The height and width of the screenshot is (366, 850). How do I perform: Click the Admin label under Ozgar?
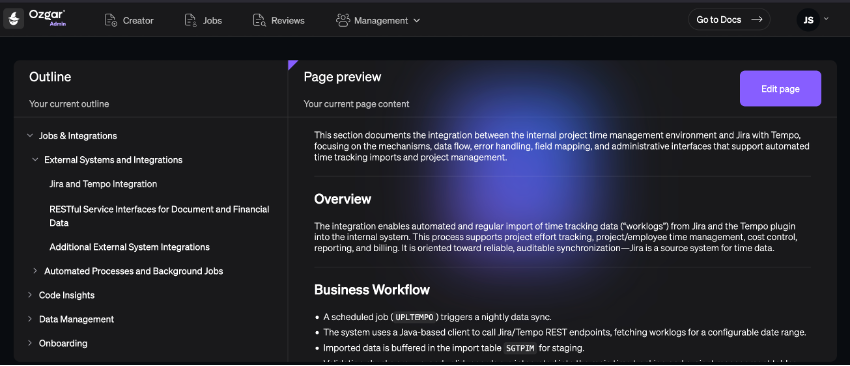57,24
